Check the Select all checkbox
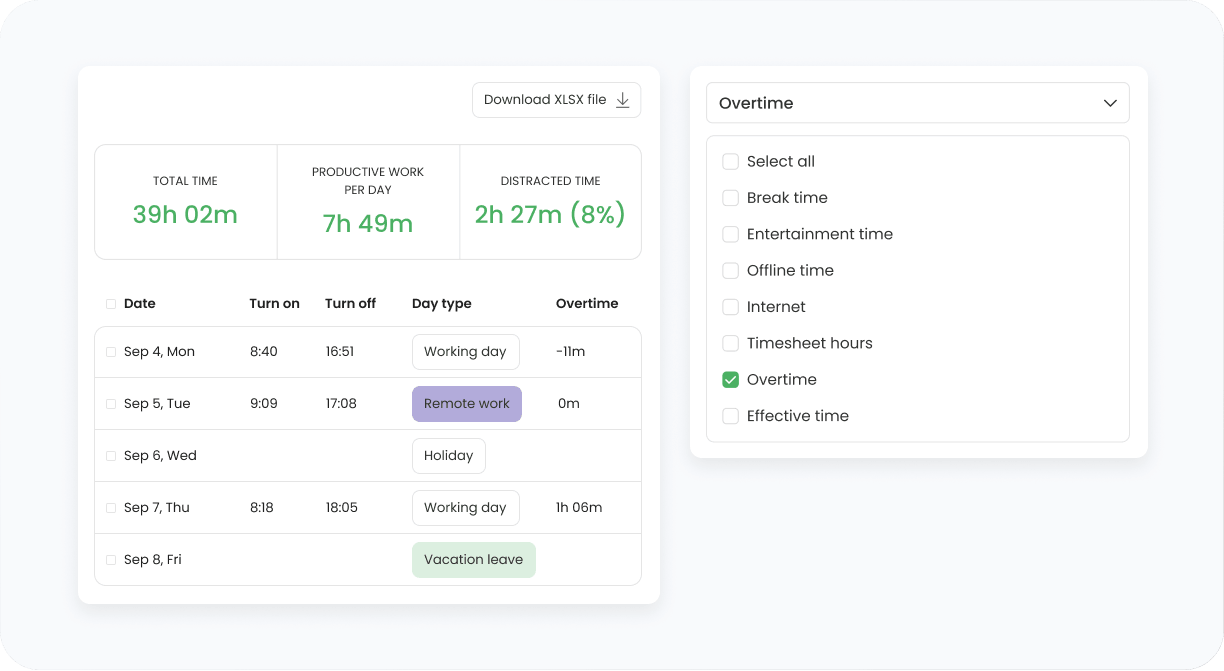The width and height of the screenshot is (1224, 671). (731, 162)
